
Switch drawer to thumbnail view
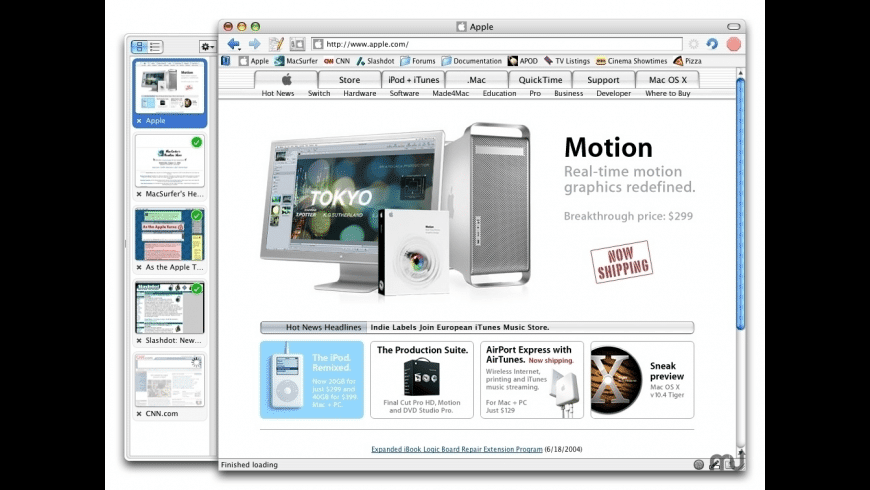(x=139, y=47)
